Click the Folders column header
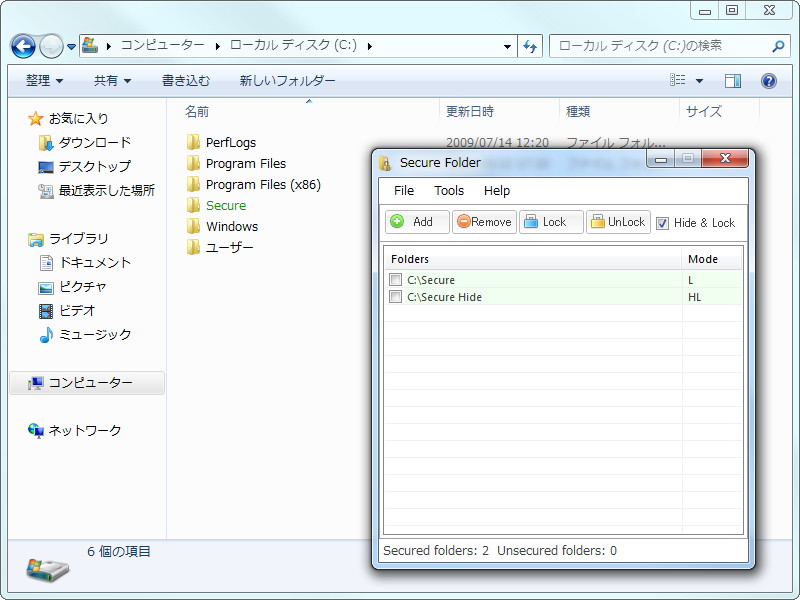Viewport: 800px width, 600px height. click(x=533, y=259)
